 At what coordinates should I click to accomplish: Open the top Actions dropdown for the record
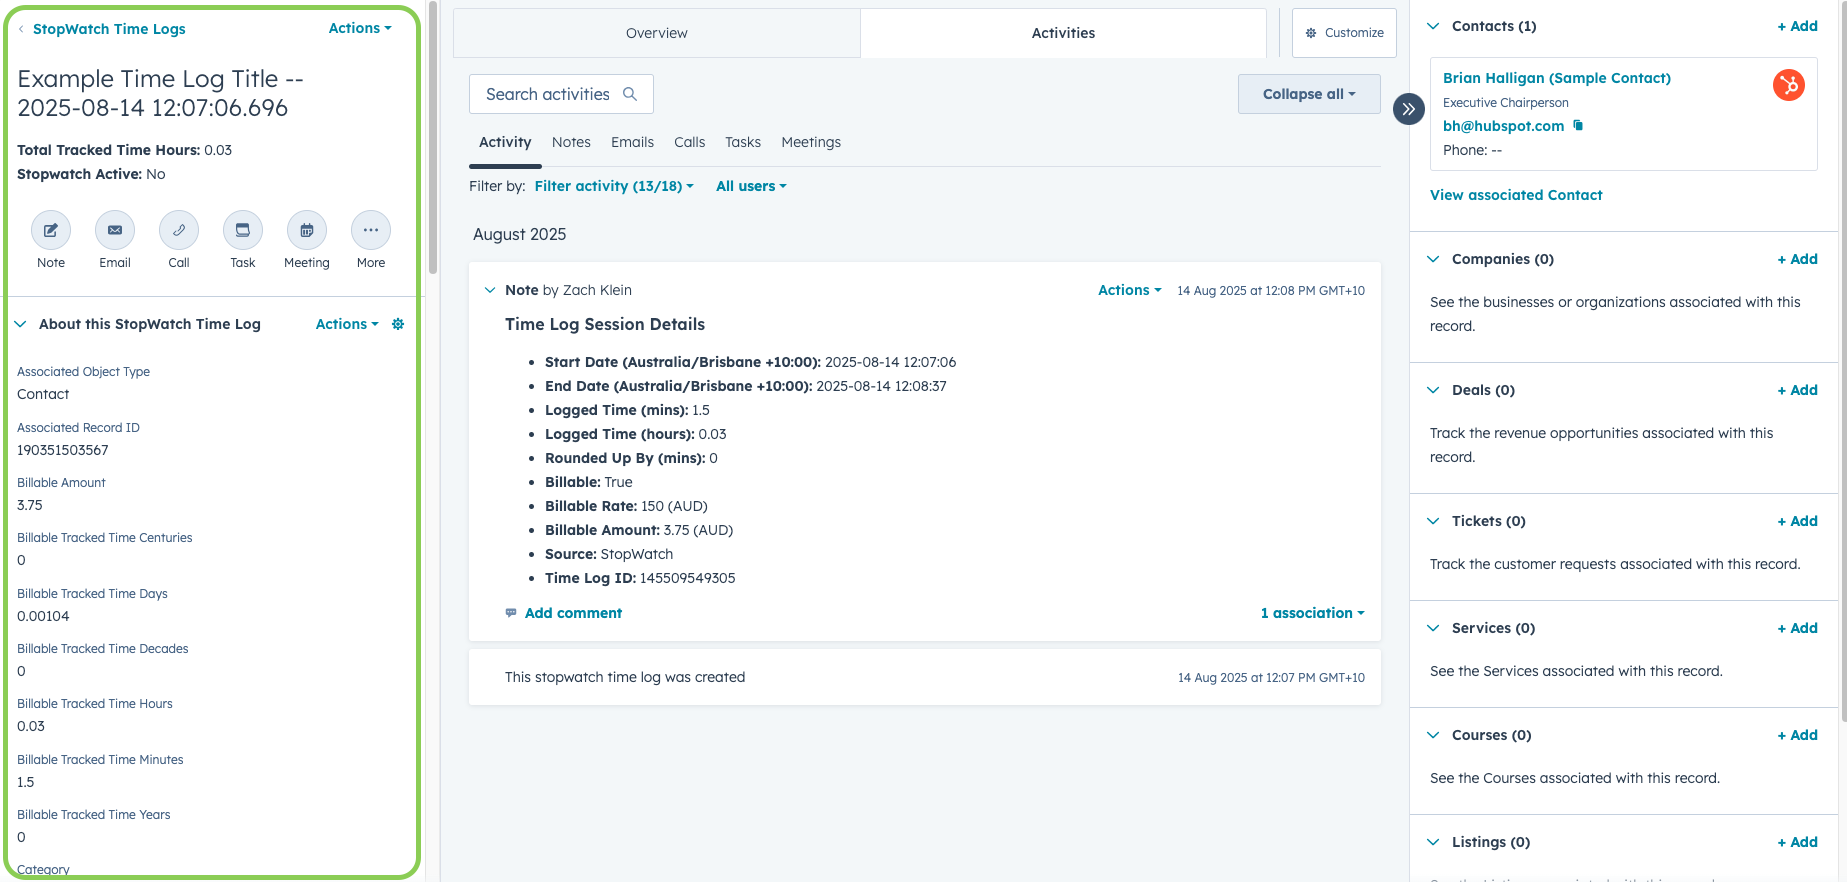(x=360, y=28)
